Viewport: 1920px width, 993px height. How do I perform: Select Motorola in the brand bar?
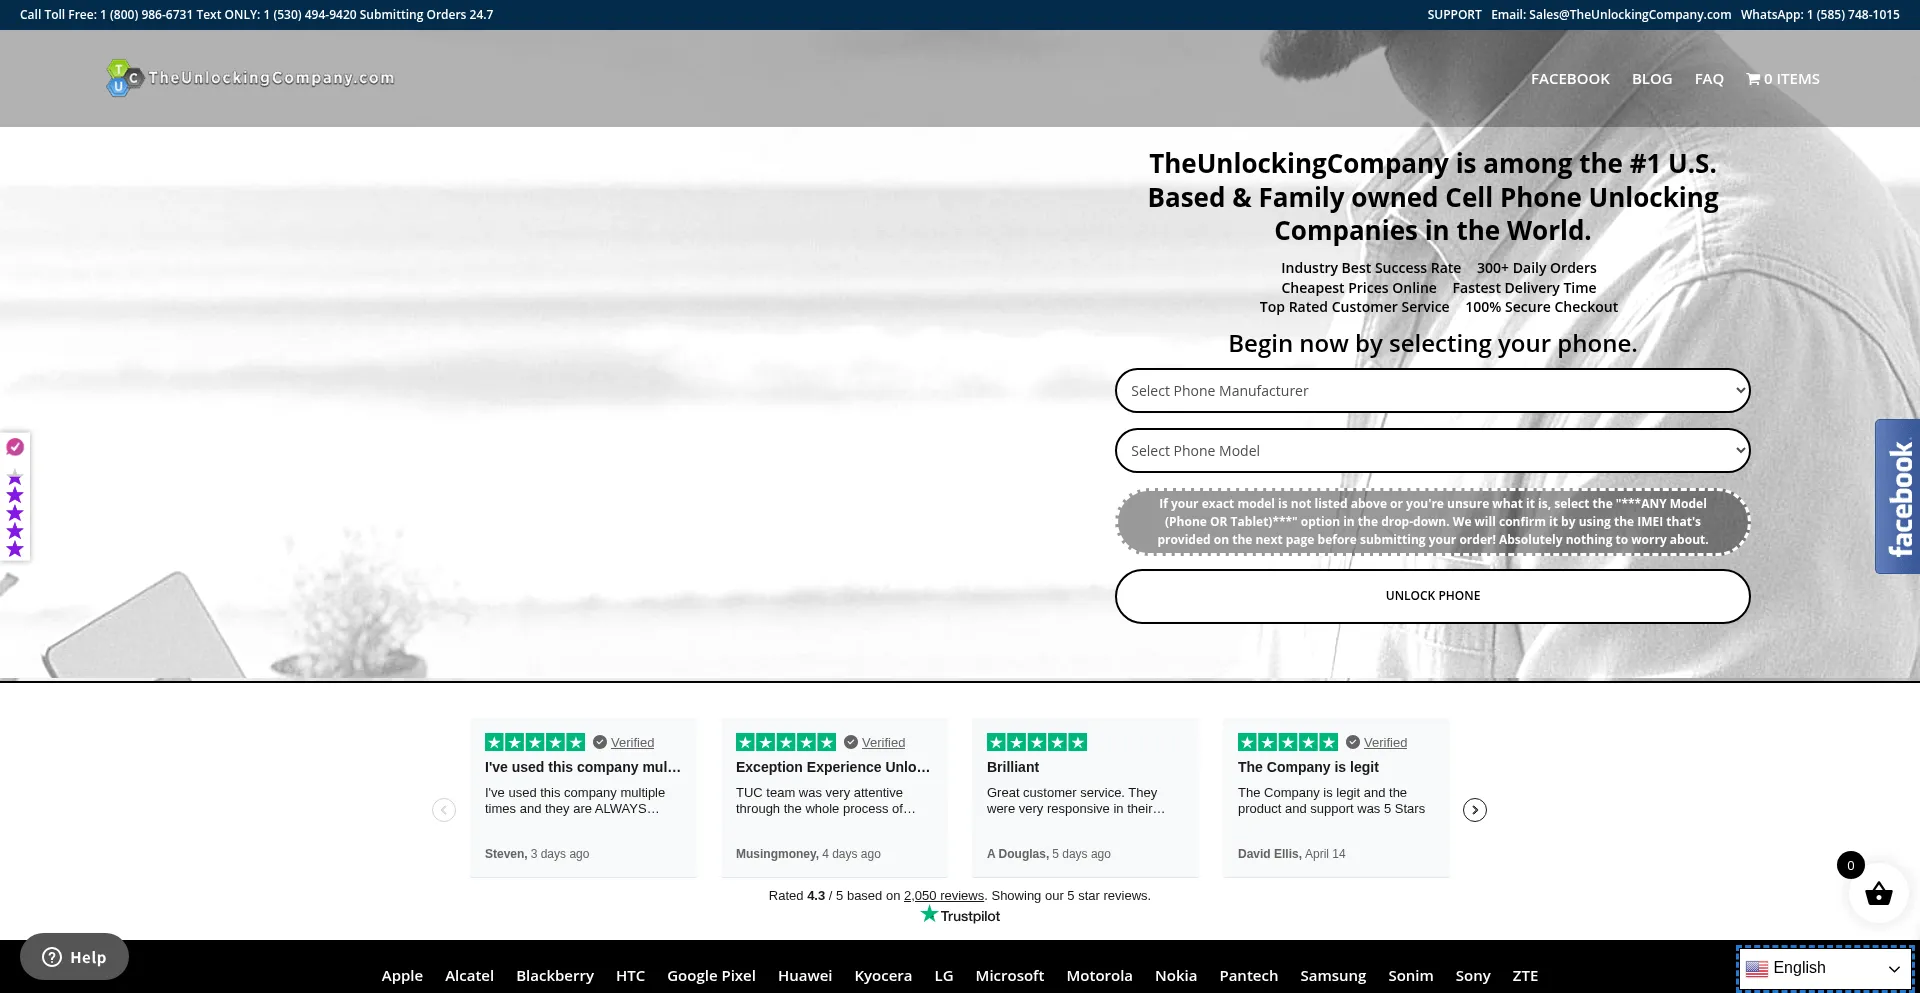(x=1099, y=976)
